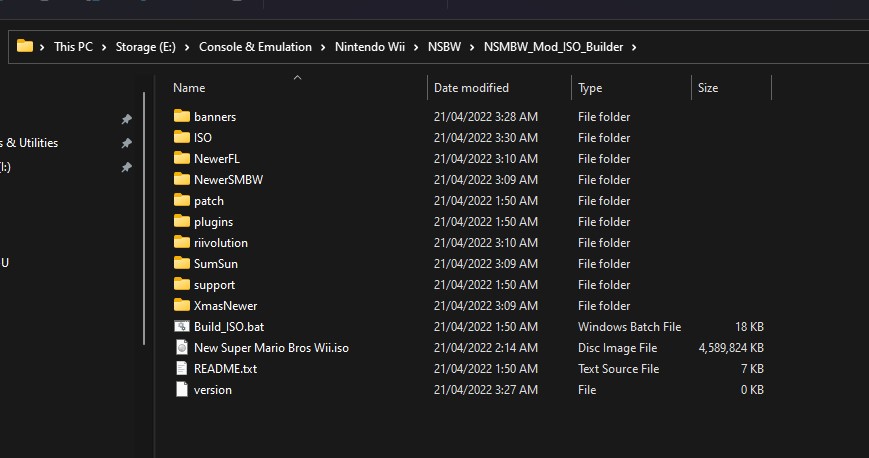
Task: Click the file name 'riivolution'
Action: pyautogui.click(x=221, y=242)
